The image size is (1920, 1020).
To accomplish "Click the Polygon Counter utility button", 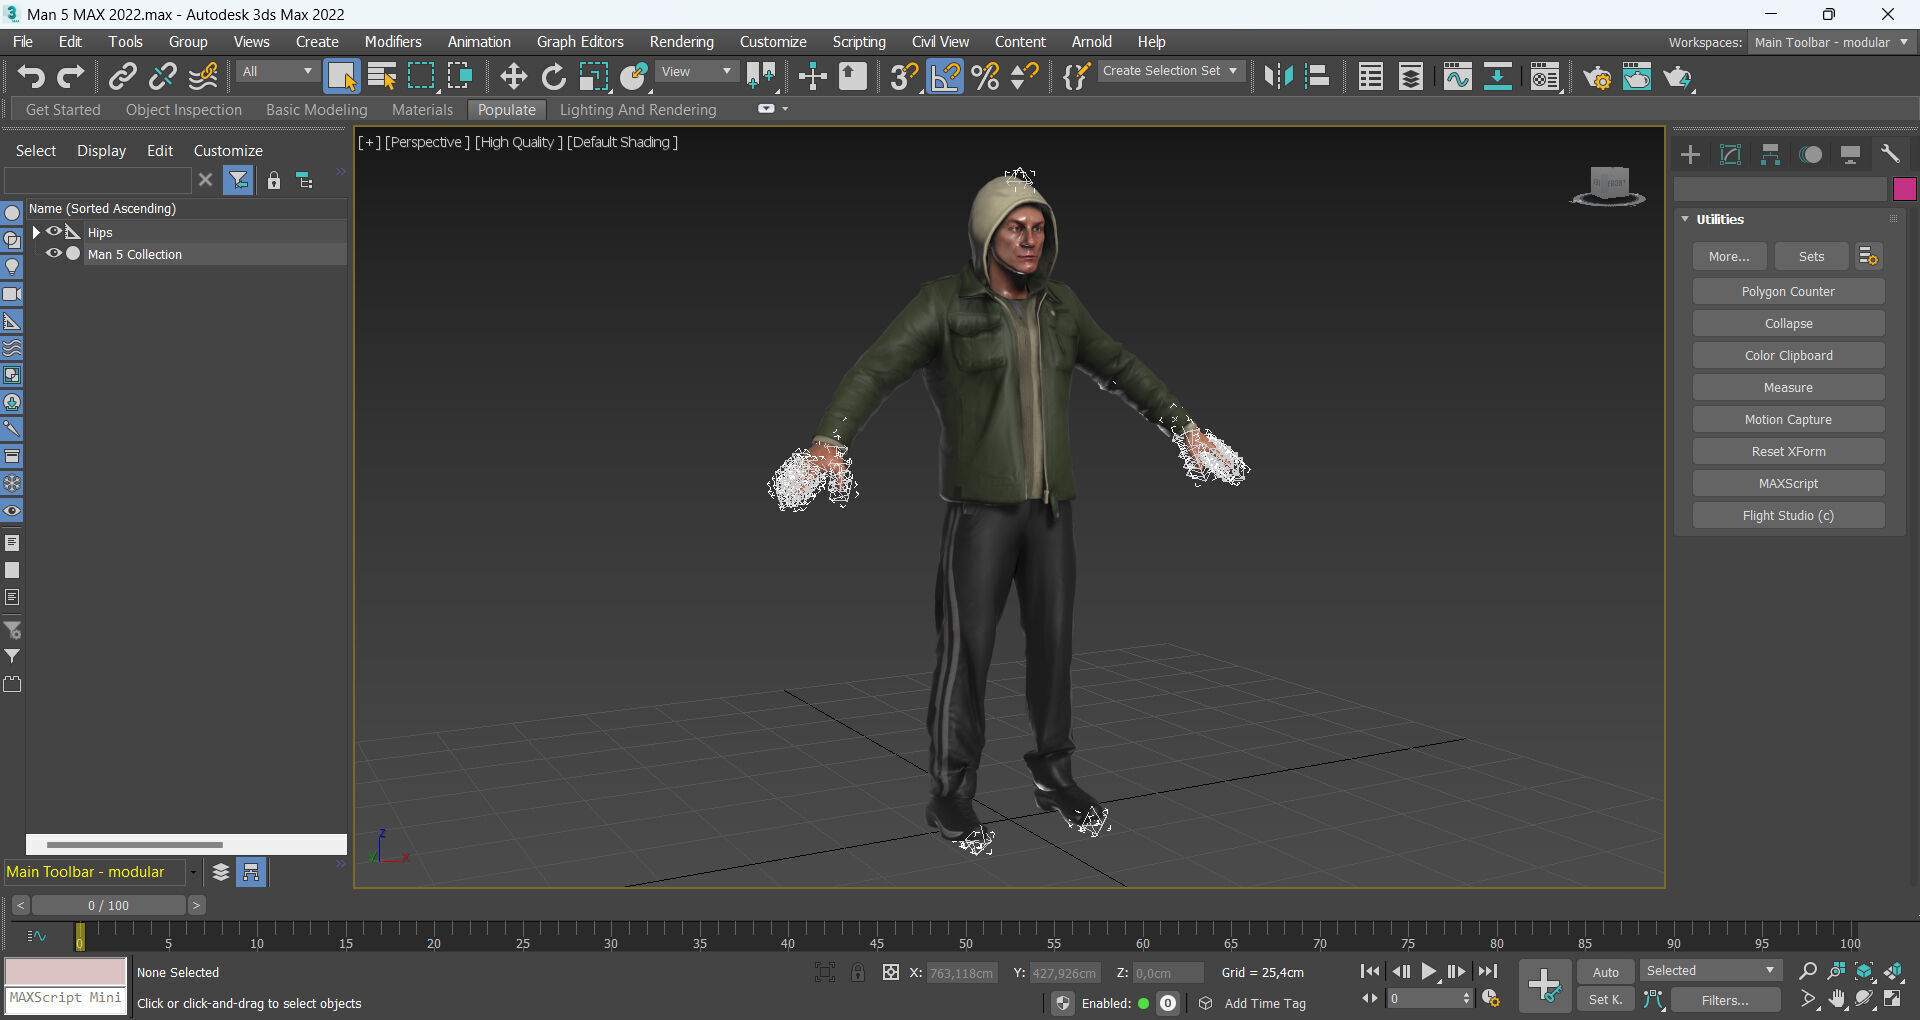I will pos(1788,292).
